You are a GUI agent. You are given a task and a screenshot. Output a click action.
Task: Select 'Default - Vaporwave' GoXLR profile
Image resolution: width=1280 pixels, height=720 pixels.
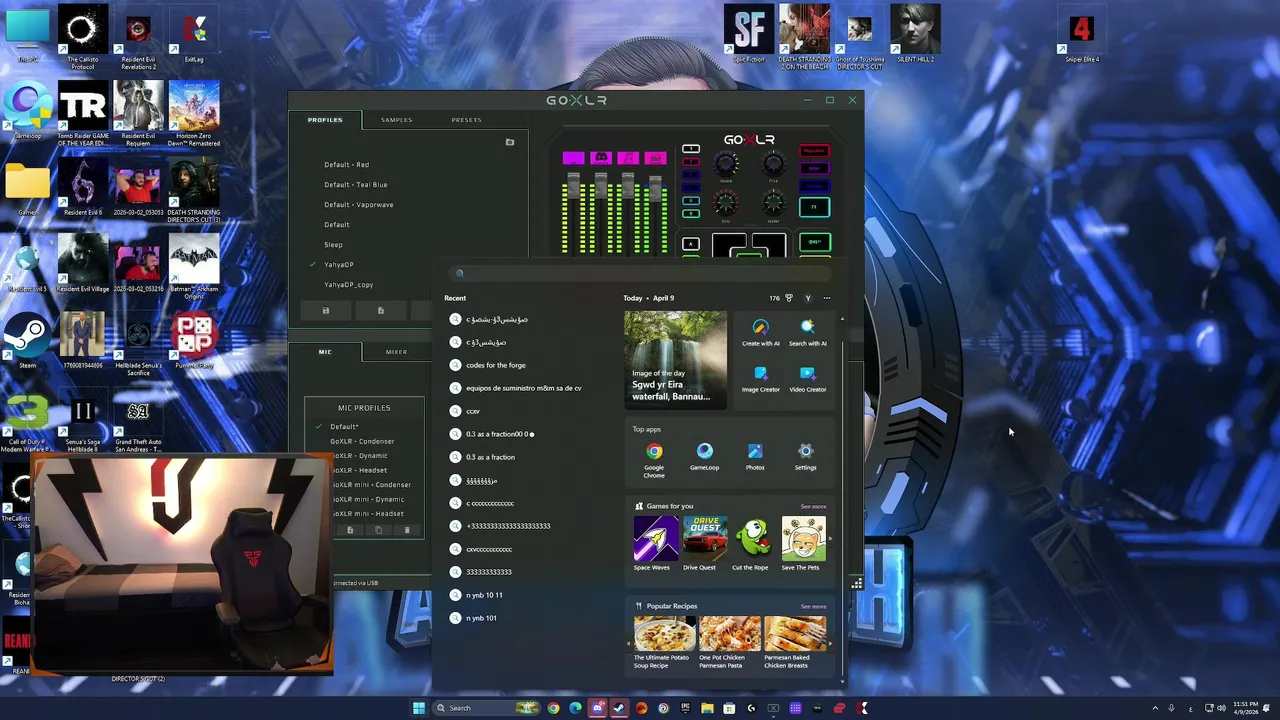tap(358, 205)
